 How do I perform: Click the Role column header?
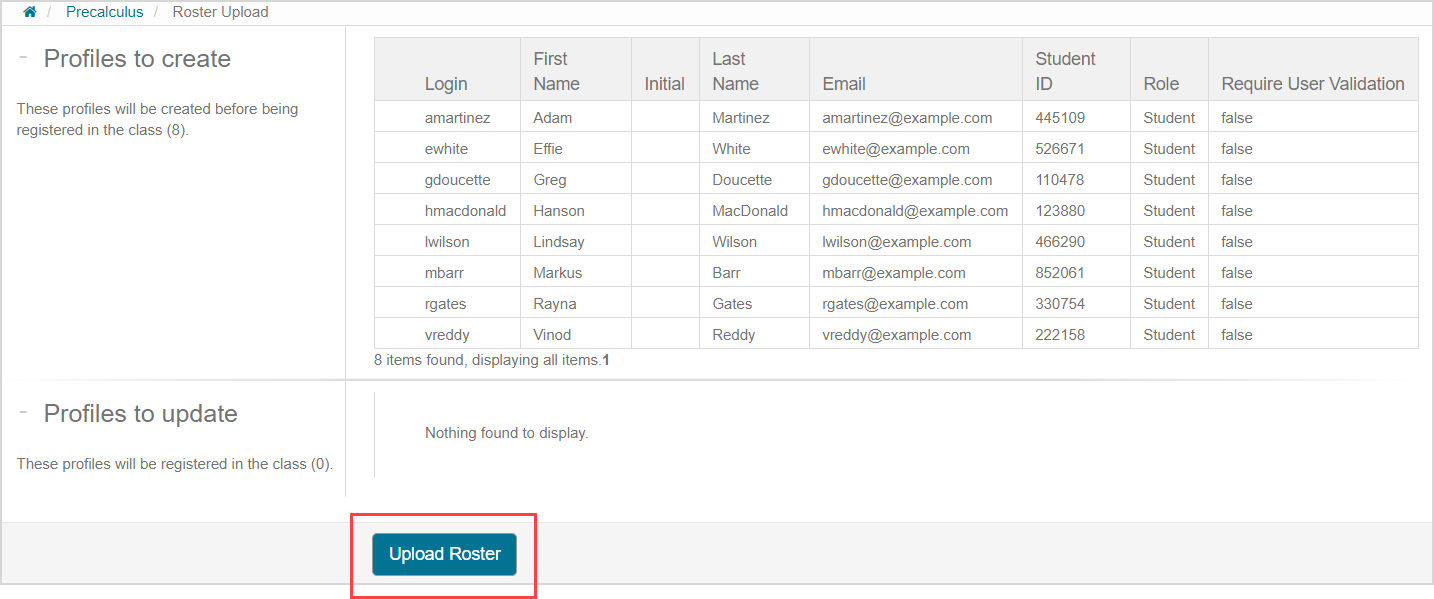1161,84
